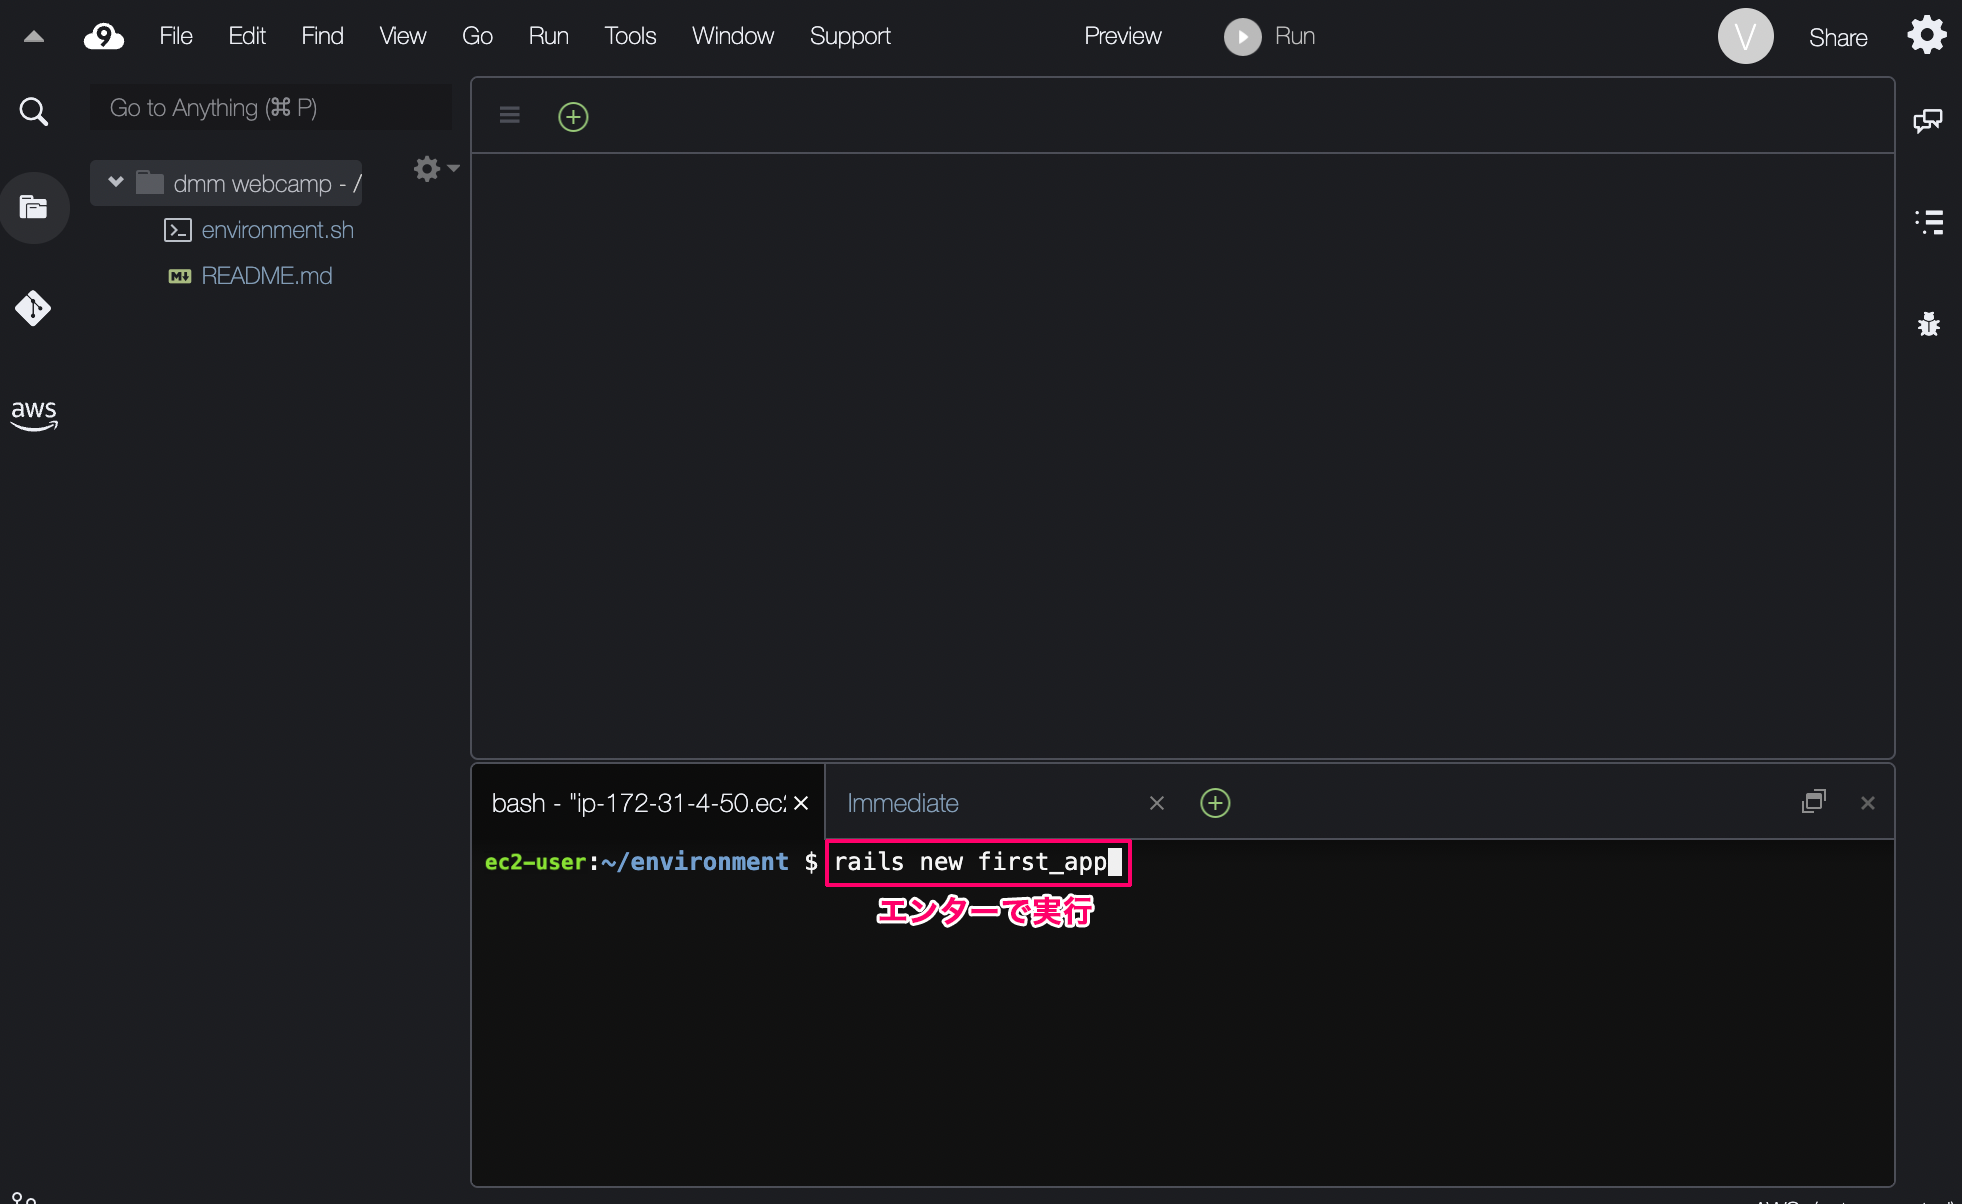1962x1204 pixels.
Task: Click the collapse menu bar triangle
Action: tap(33, 34)
